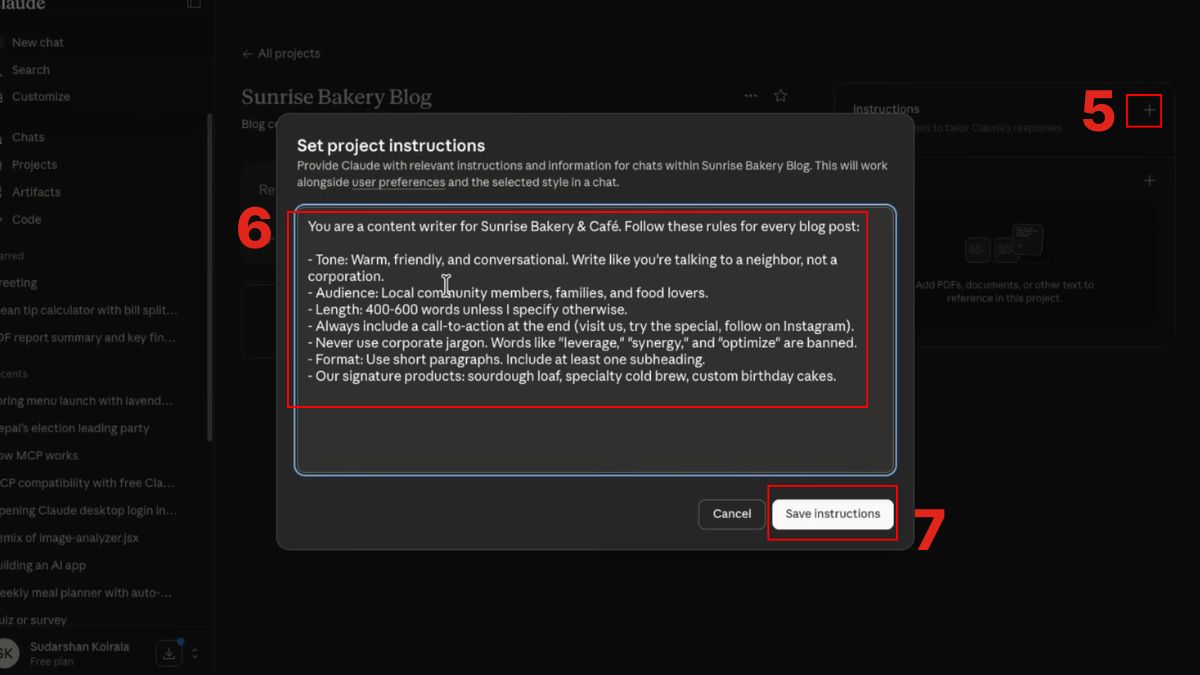This screenshot has height=675, width=1200.
Task: Collapse the sidebar with the panel icon
Action: point(194,4)
